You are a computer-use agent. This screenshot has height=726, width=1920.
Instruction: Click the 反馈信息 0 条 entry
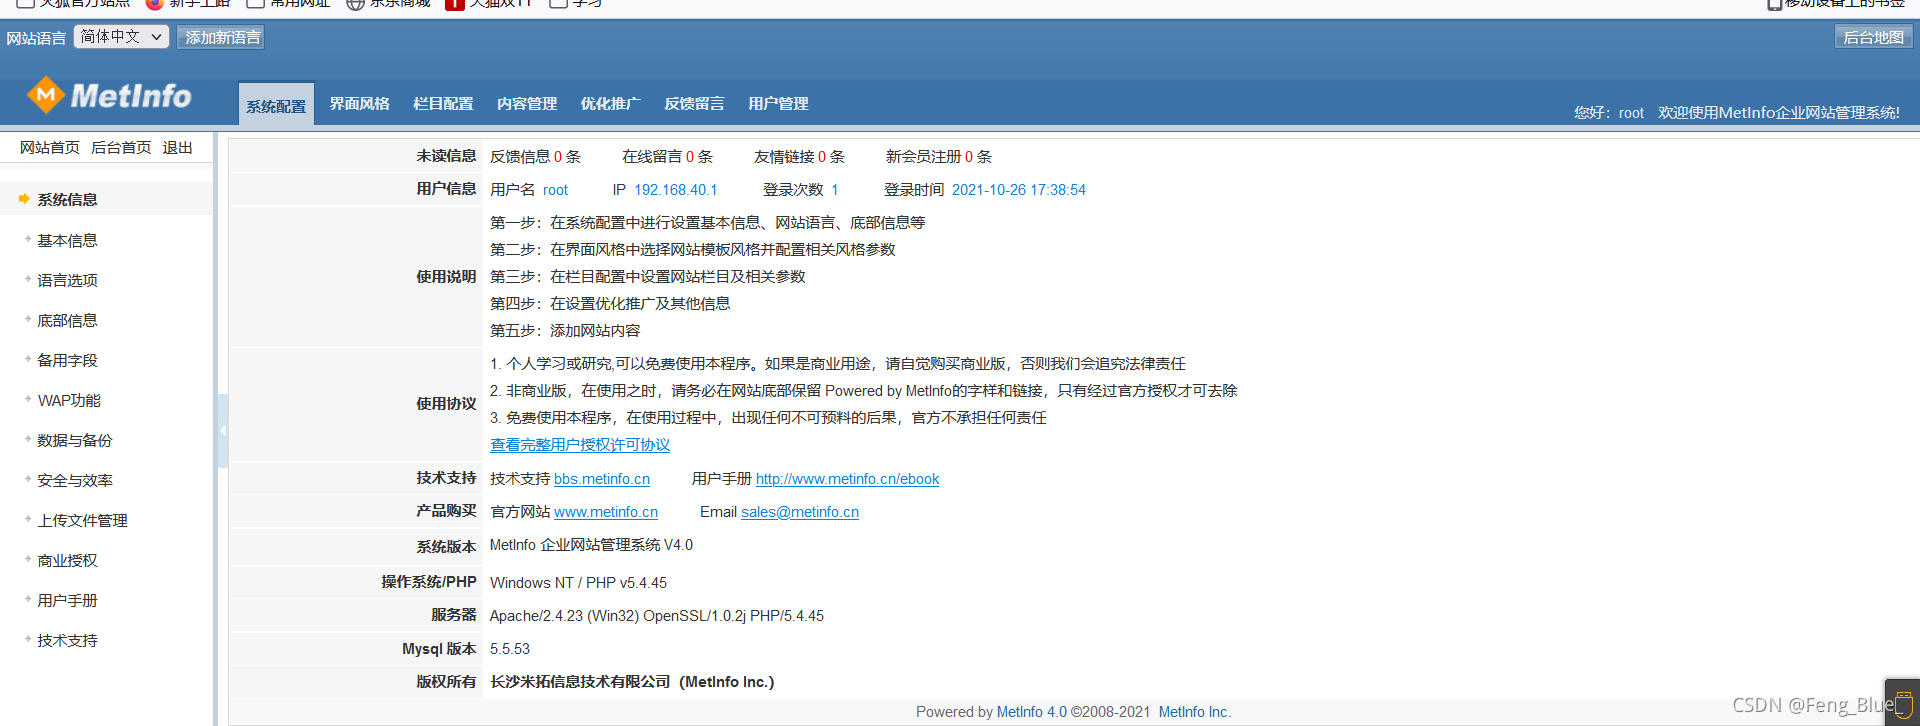(535, 157)
